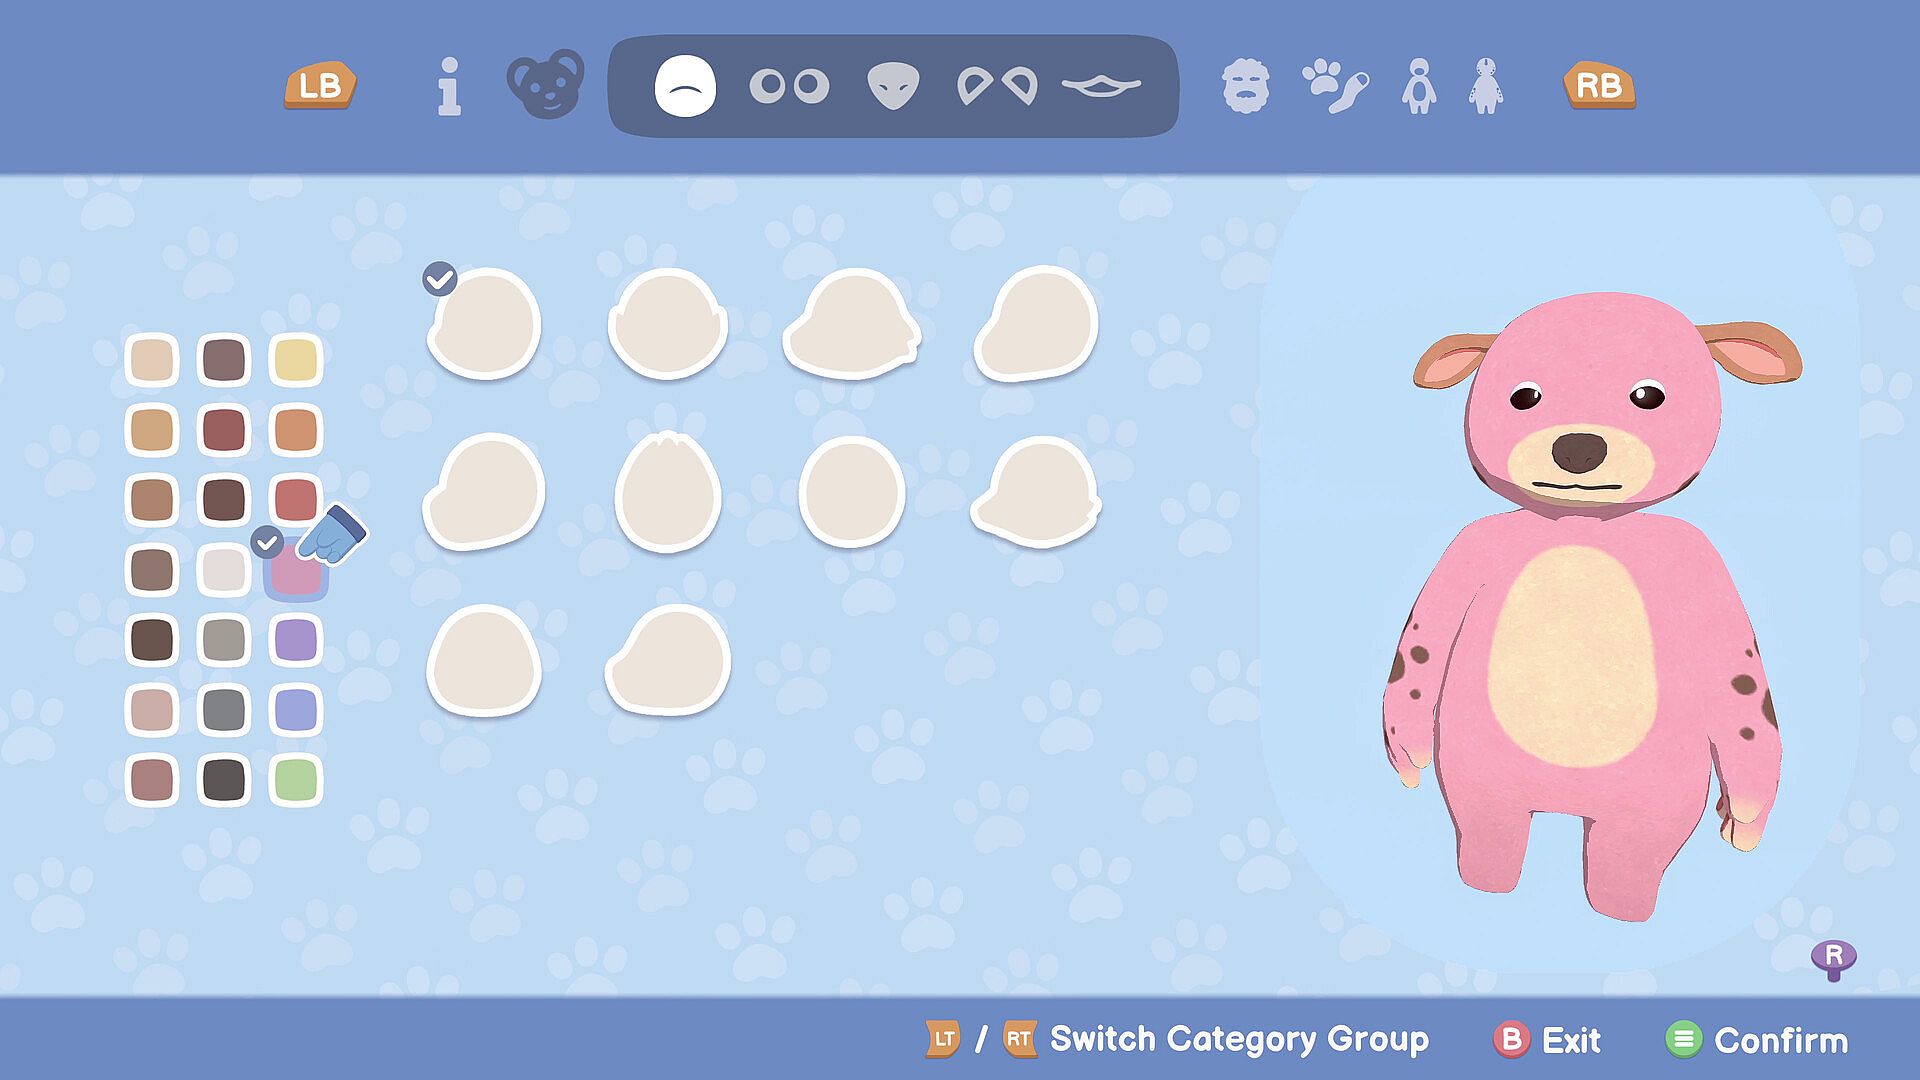This screenshot has width=1920, height=1080.
Task: Click the Confirm button
Action: (1757, 1040)
